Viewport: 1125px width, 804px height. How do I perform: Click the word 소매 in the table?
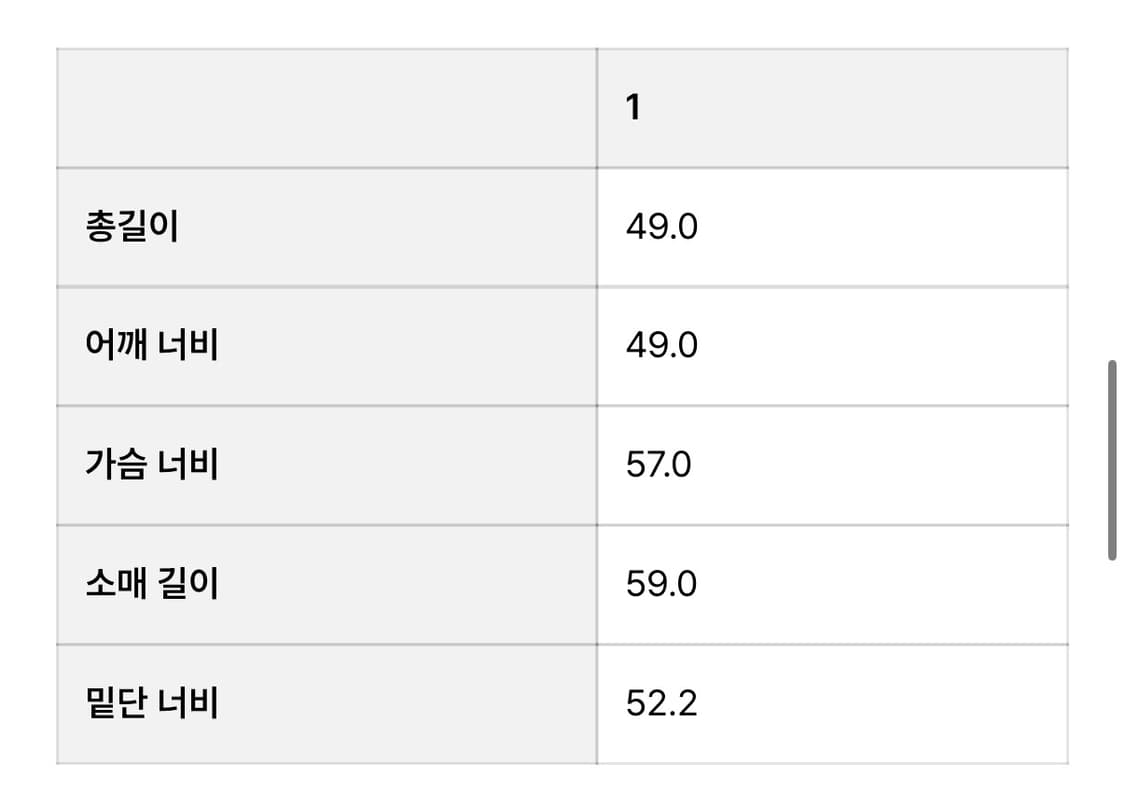coord(116,584)
